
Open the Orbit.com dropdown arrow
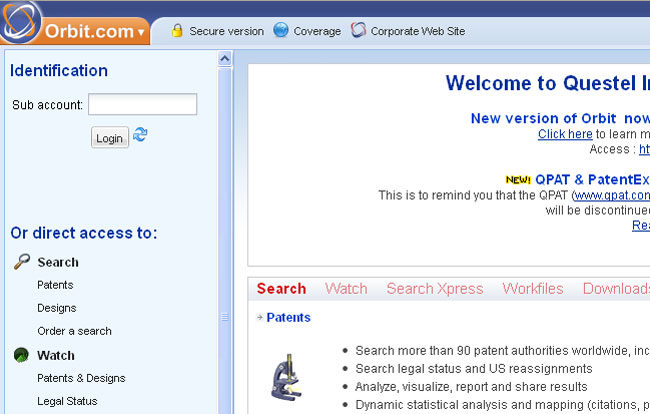click(x=141, y=33)
